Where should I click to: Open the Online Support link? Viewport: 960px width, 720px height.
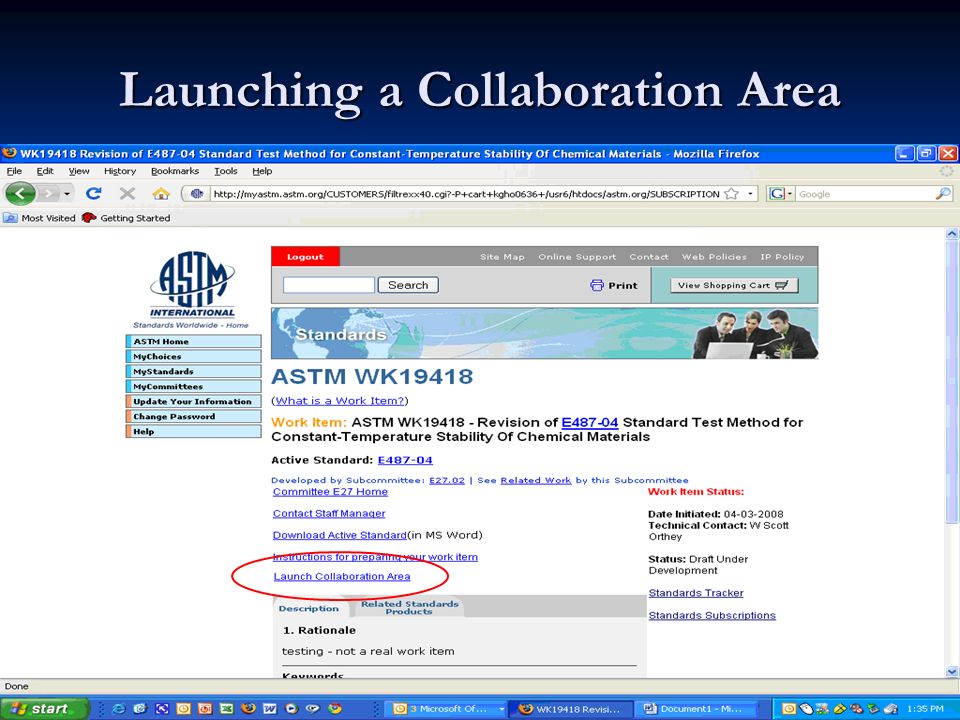pyautogui.click(x=577, y=257)
